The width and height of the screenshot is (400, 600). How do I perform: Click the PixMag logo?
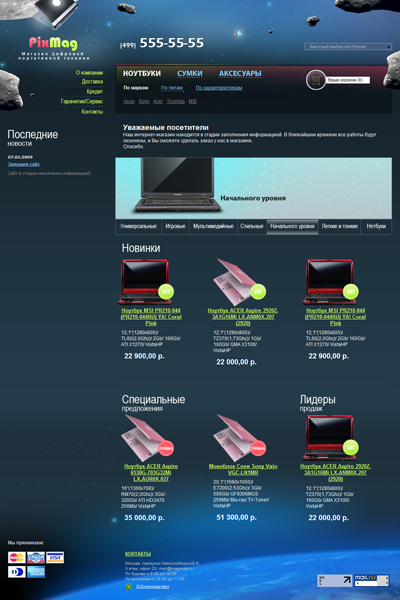[x=53, y=43]
